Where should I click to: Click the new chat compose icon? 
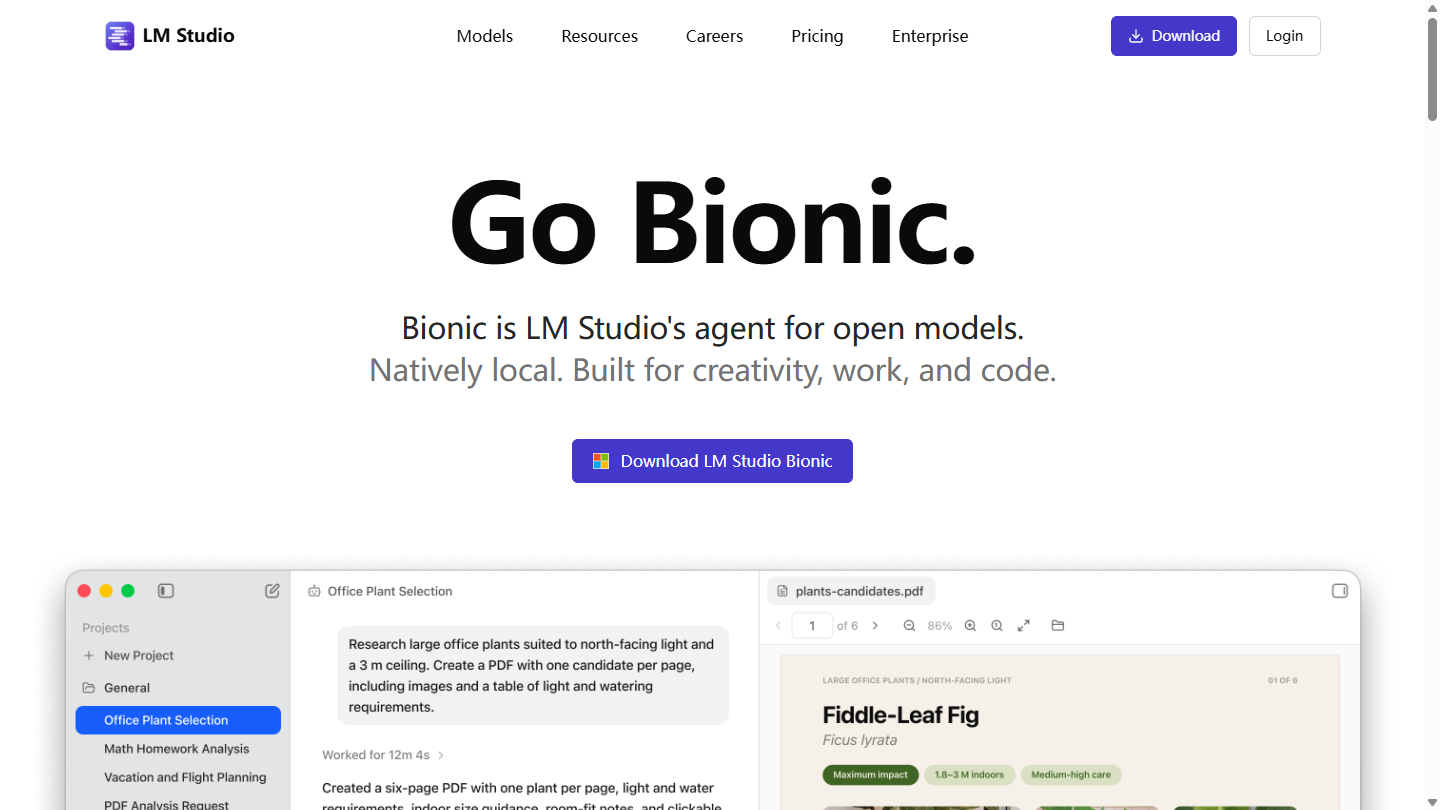(x=272, y=591)
